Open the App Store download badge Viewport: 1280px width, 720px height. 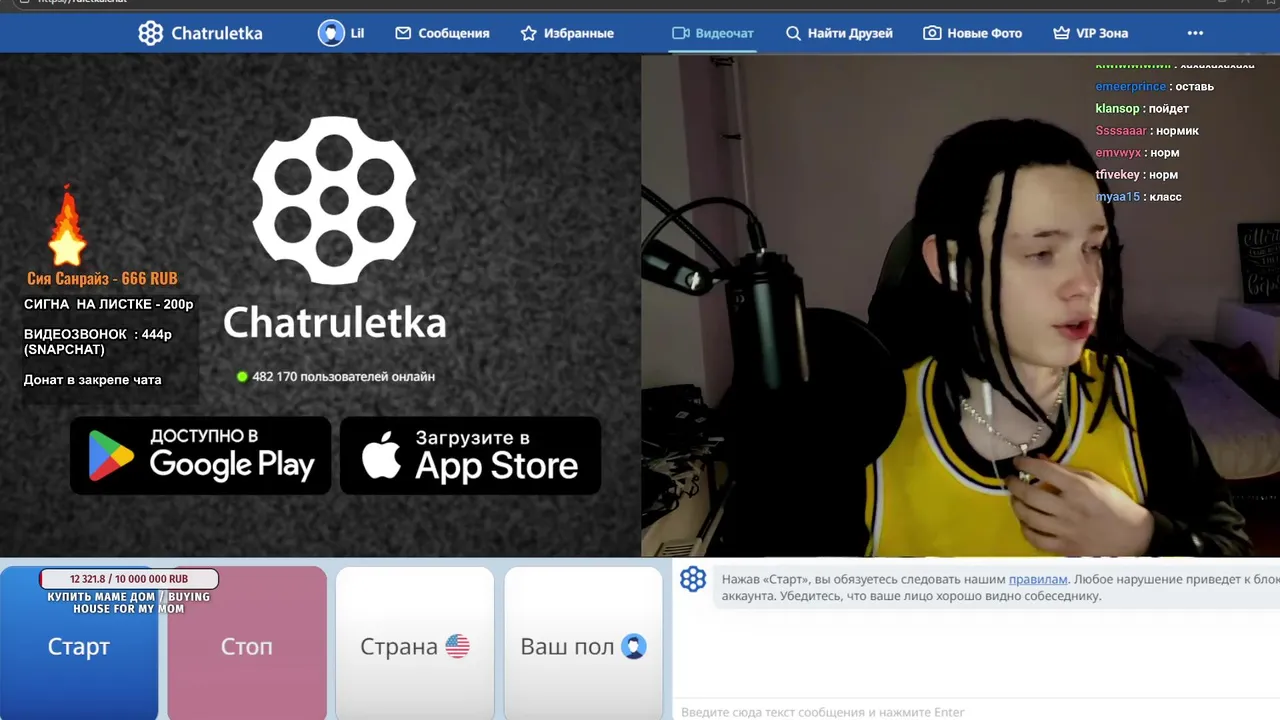(x=470, y=455)
